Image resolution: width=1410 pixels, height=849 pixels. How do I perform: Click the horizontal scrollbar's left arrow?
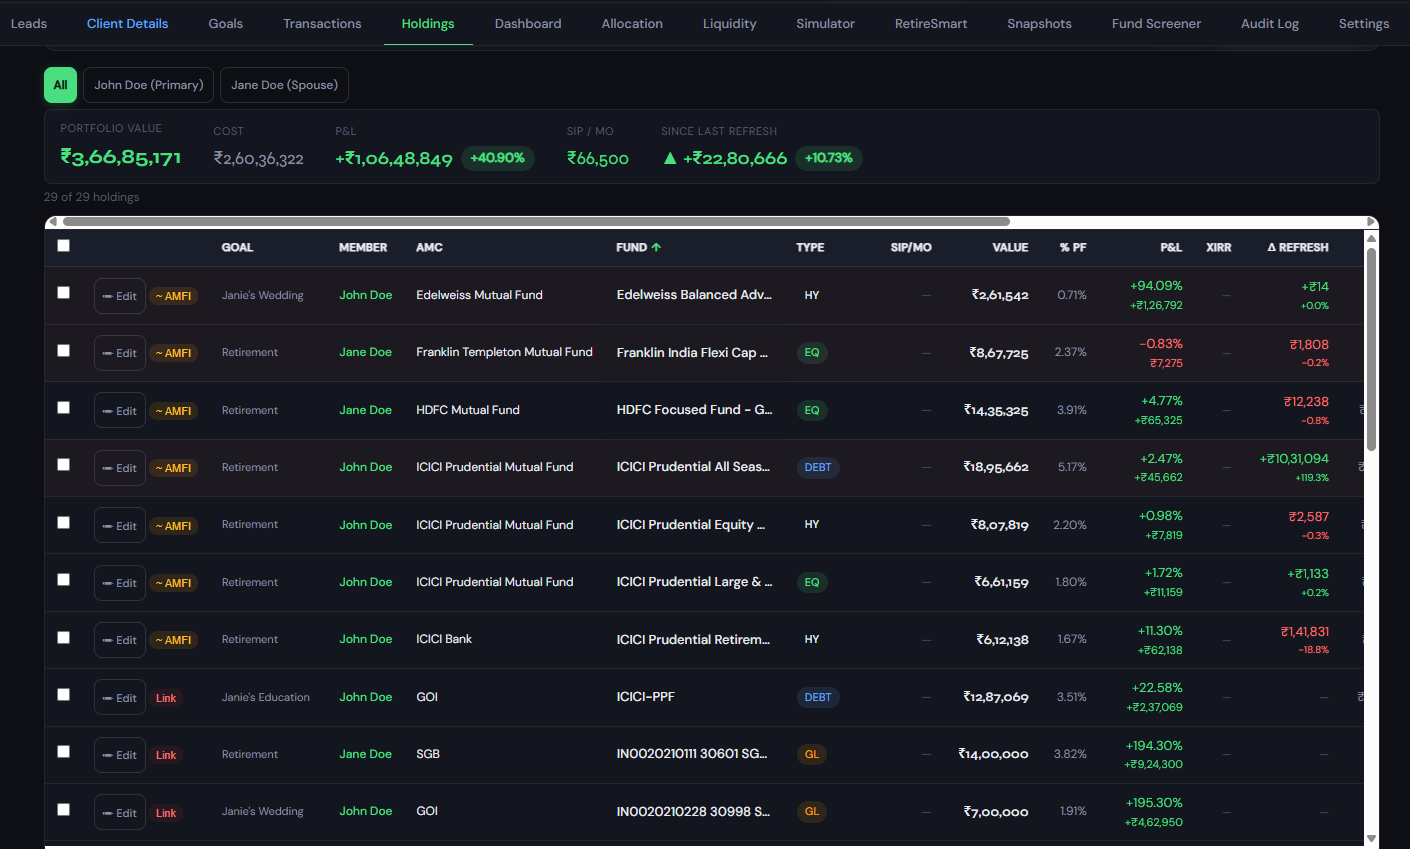click(x=52, y=222)
